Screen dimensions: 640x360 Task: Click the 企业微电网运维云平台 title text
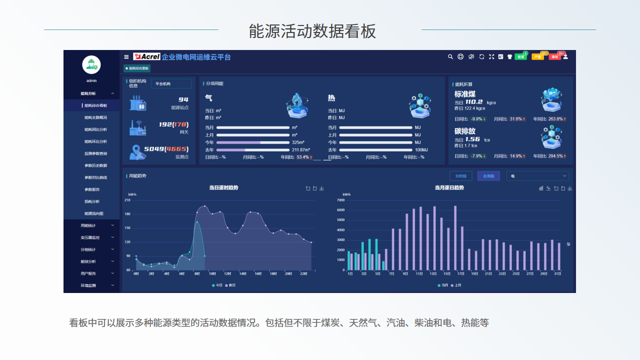[x=196, y=57]
